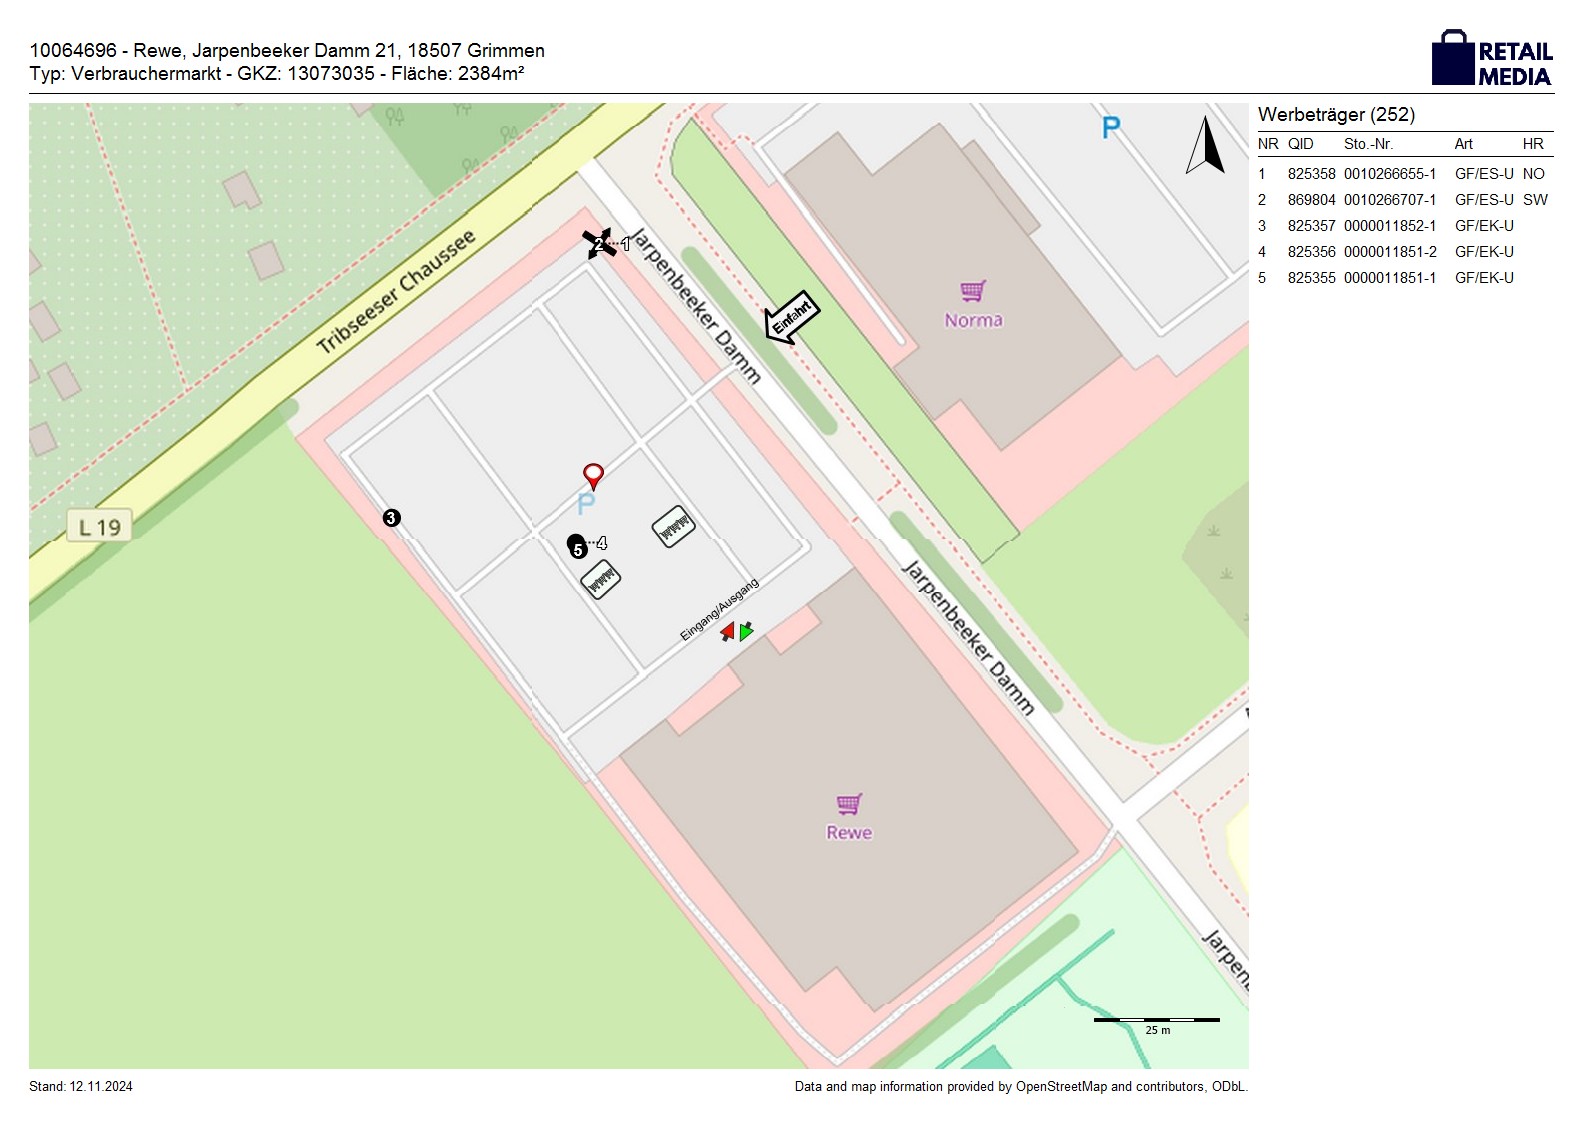Click the Einfahrt entry arrow
Screen dimensions: 1587x1123
pos(792,318)
